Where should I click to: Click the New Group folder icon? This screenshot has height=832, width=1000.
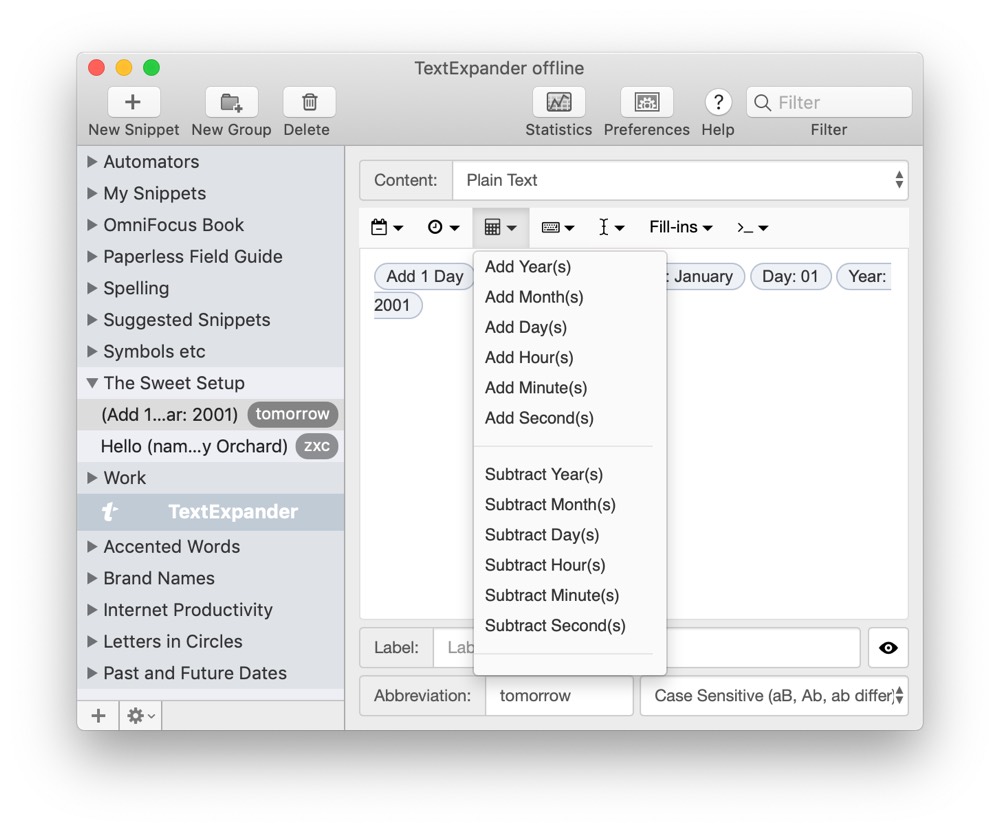[232, 102]
